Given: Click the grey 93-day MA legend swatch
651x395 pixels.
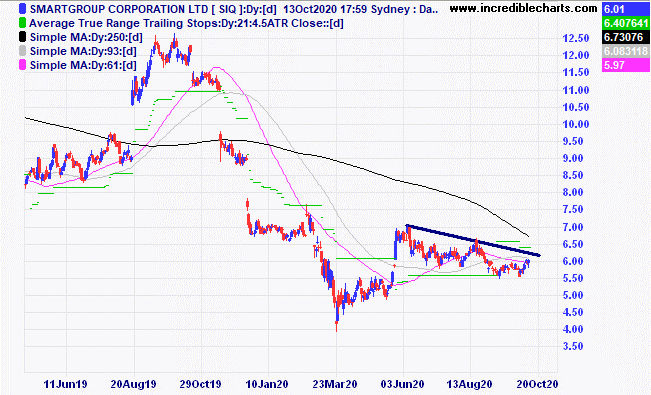Looking at the screenshot, I should coord(22,51).
